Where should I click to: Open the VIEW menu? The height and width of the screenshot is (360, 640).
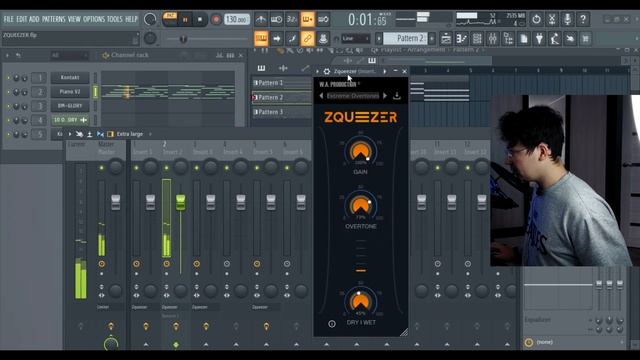pos(74,19)
